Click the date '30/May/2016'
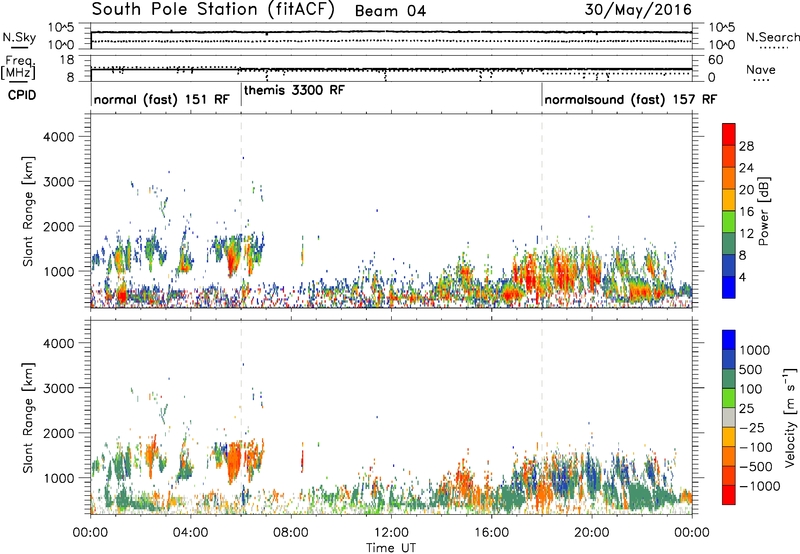Screen dimensions: 800x554 [x=638, y=10]
